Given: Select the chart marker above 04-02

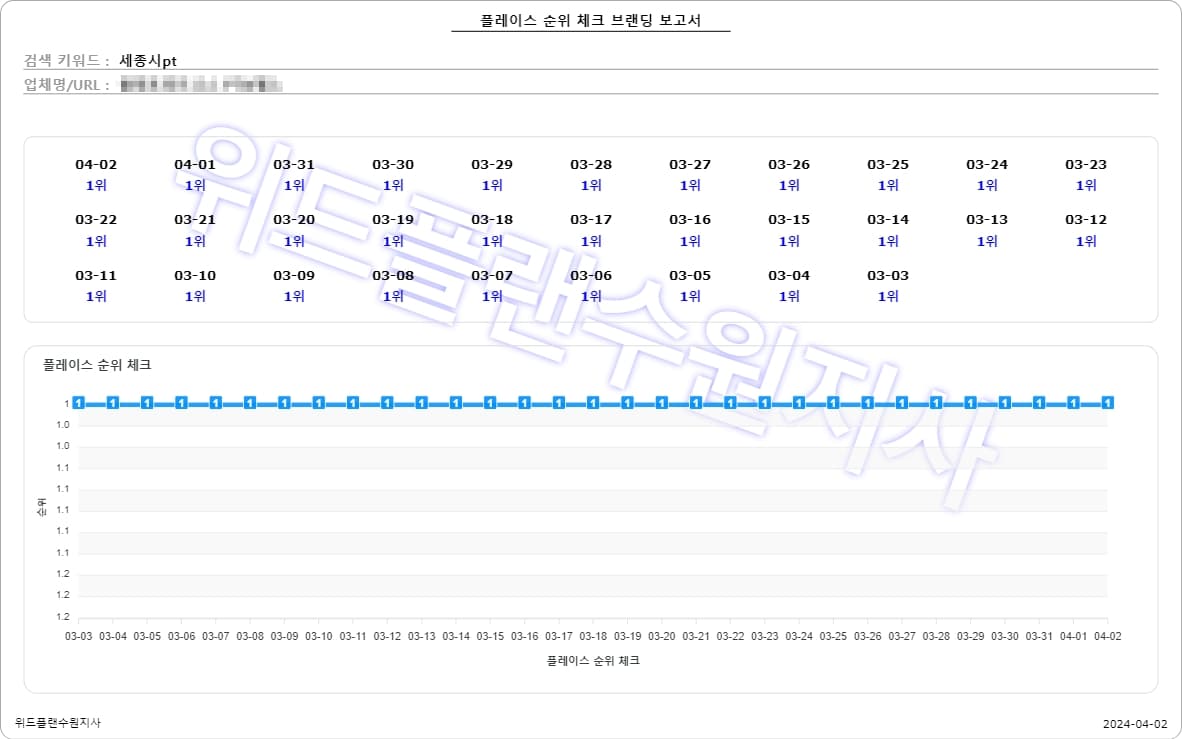Looking at the screenshot, I should tap(1107, 403).
